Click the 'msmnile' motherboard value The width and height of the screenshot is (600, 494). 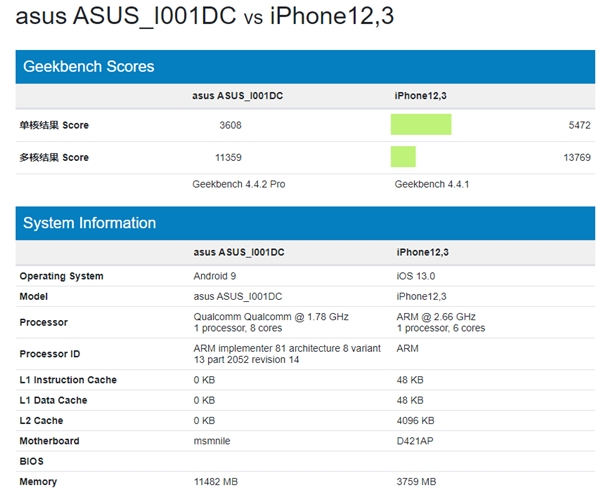tap(212, 441)
